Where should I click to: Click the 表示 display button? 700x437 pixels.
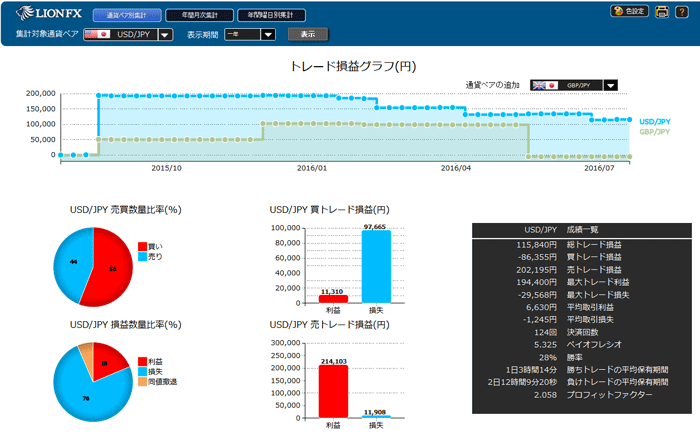point(308,34)
